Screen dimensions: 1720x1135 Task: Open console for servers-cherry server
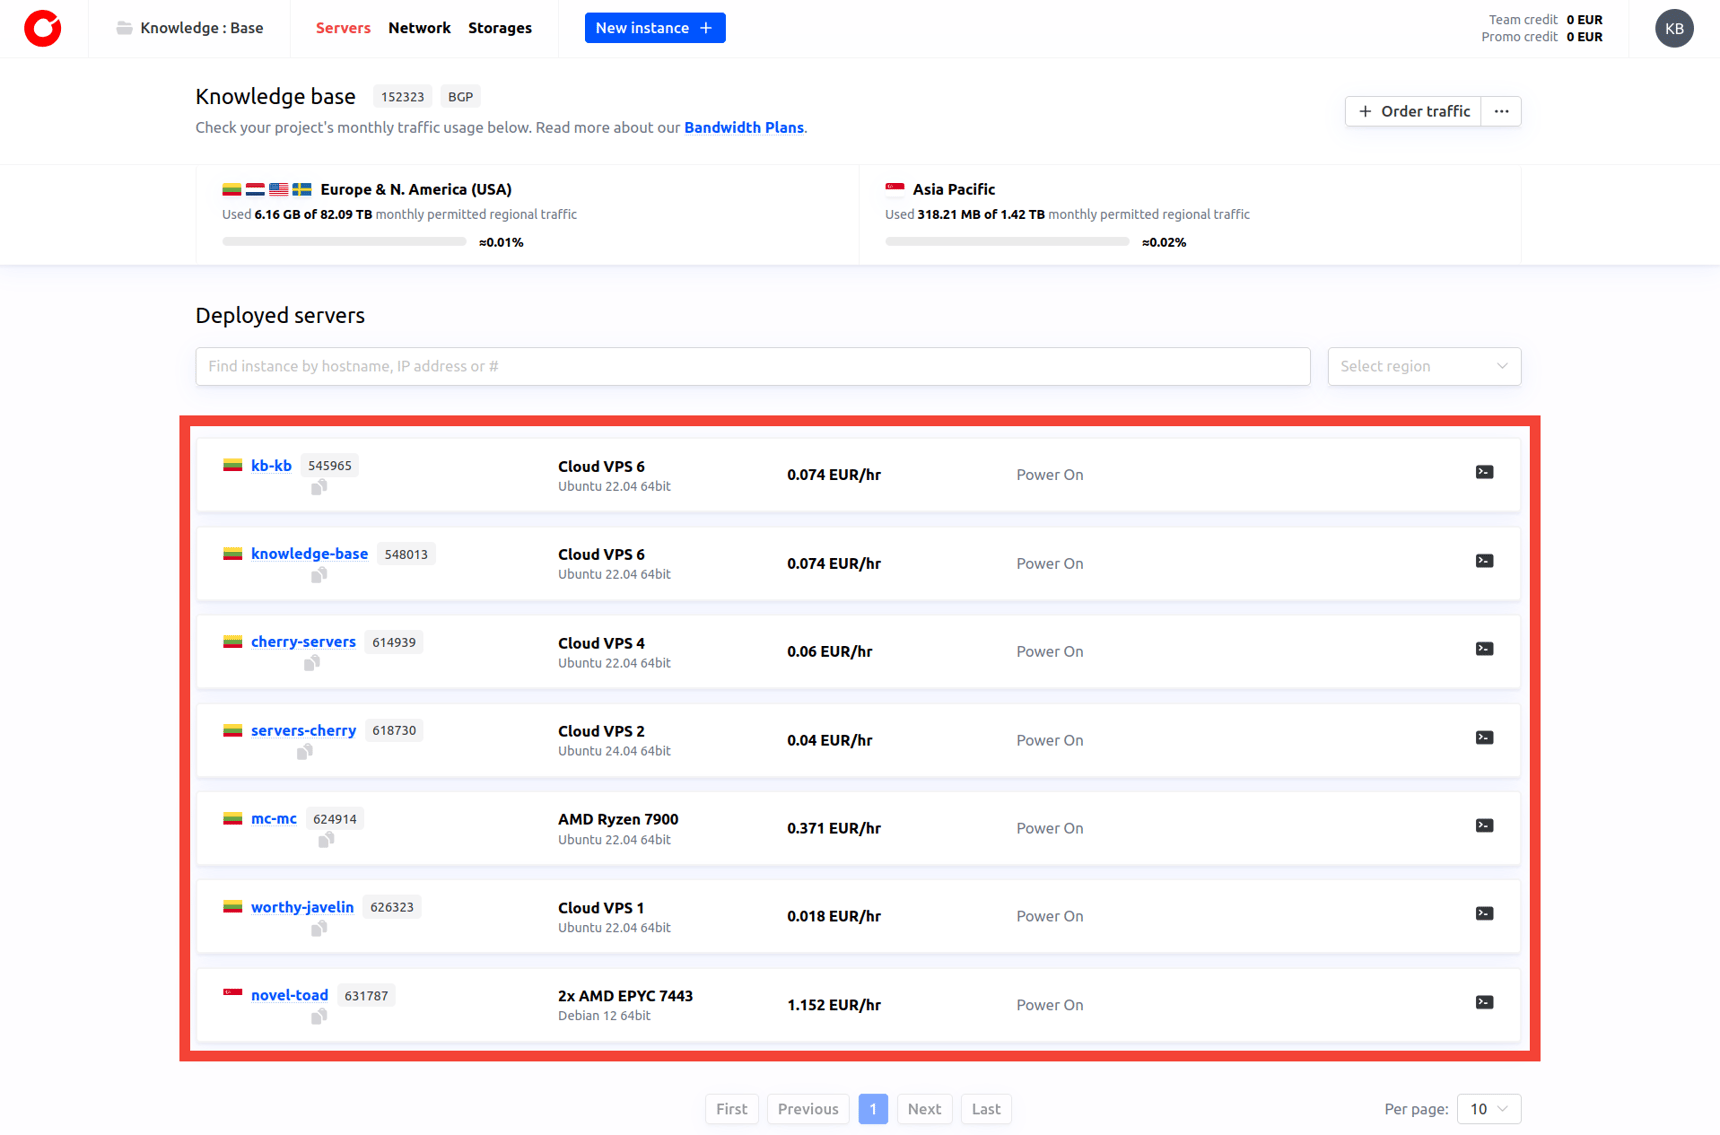1484,738
